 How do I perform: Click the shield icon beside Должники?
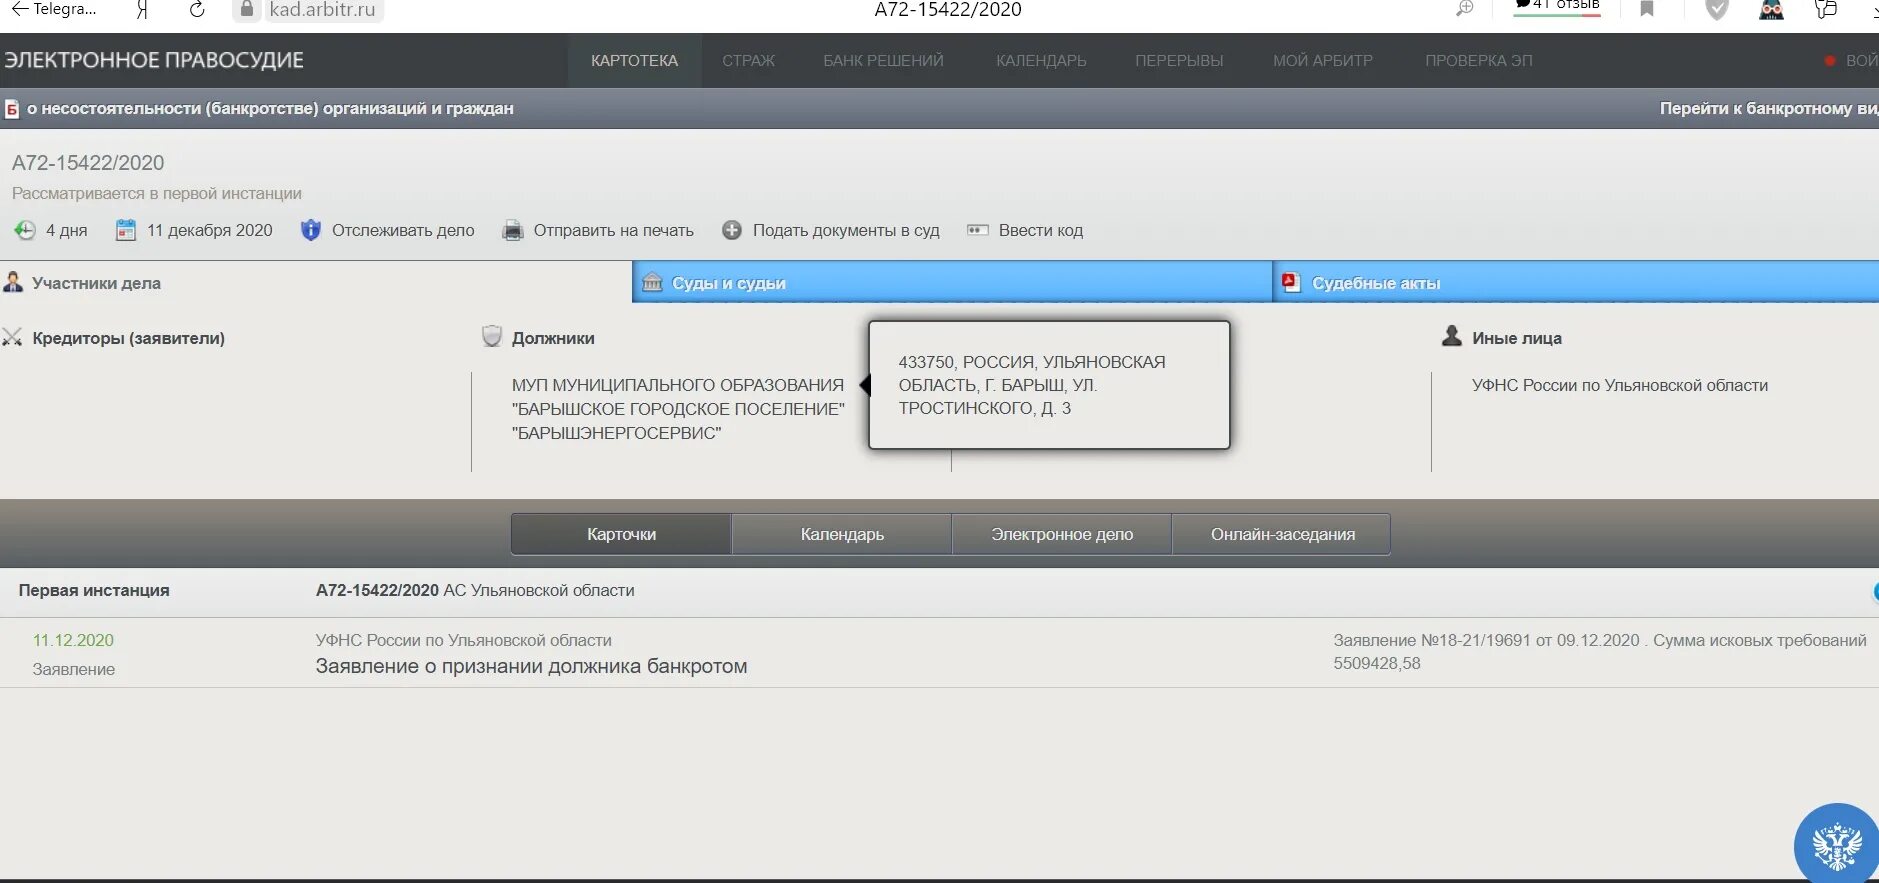point(492,336)
